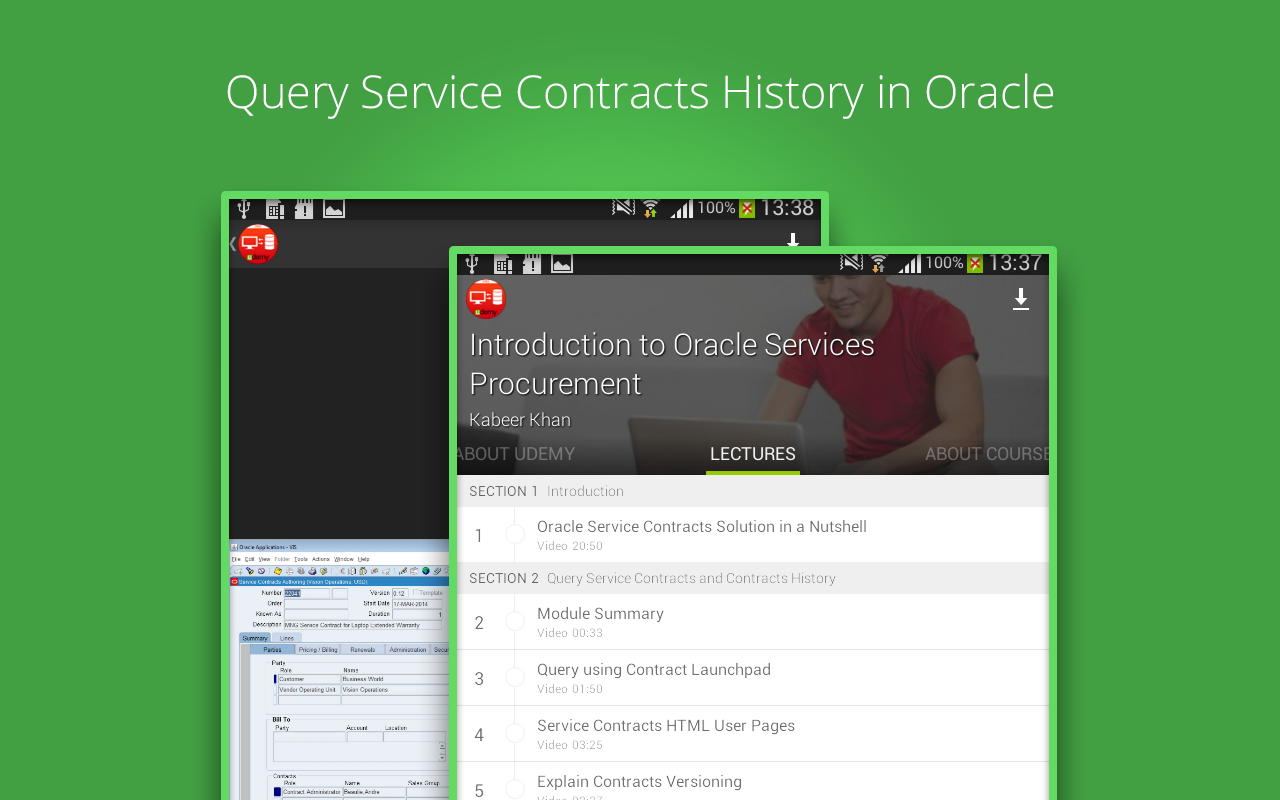Tap 13:38 clock in rear status bar
This screenshot has width=1280, height=800.
pyautogui.click(x=787, y=208)
